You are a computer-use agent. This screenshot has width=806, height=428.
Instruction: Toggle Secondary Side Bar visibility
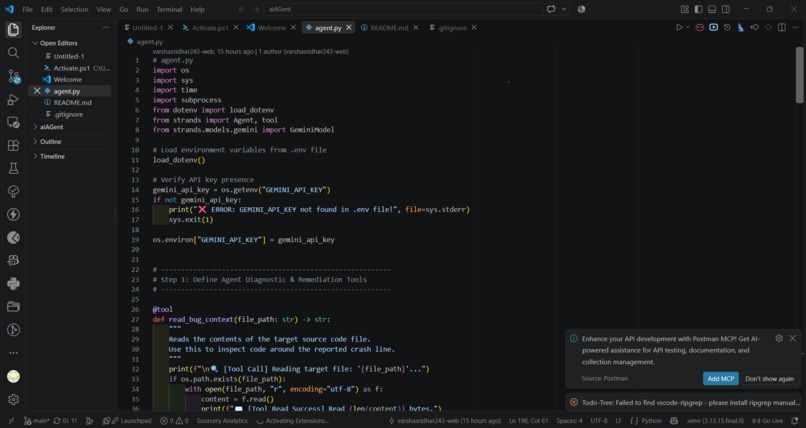click(726, 9)
